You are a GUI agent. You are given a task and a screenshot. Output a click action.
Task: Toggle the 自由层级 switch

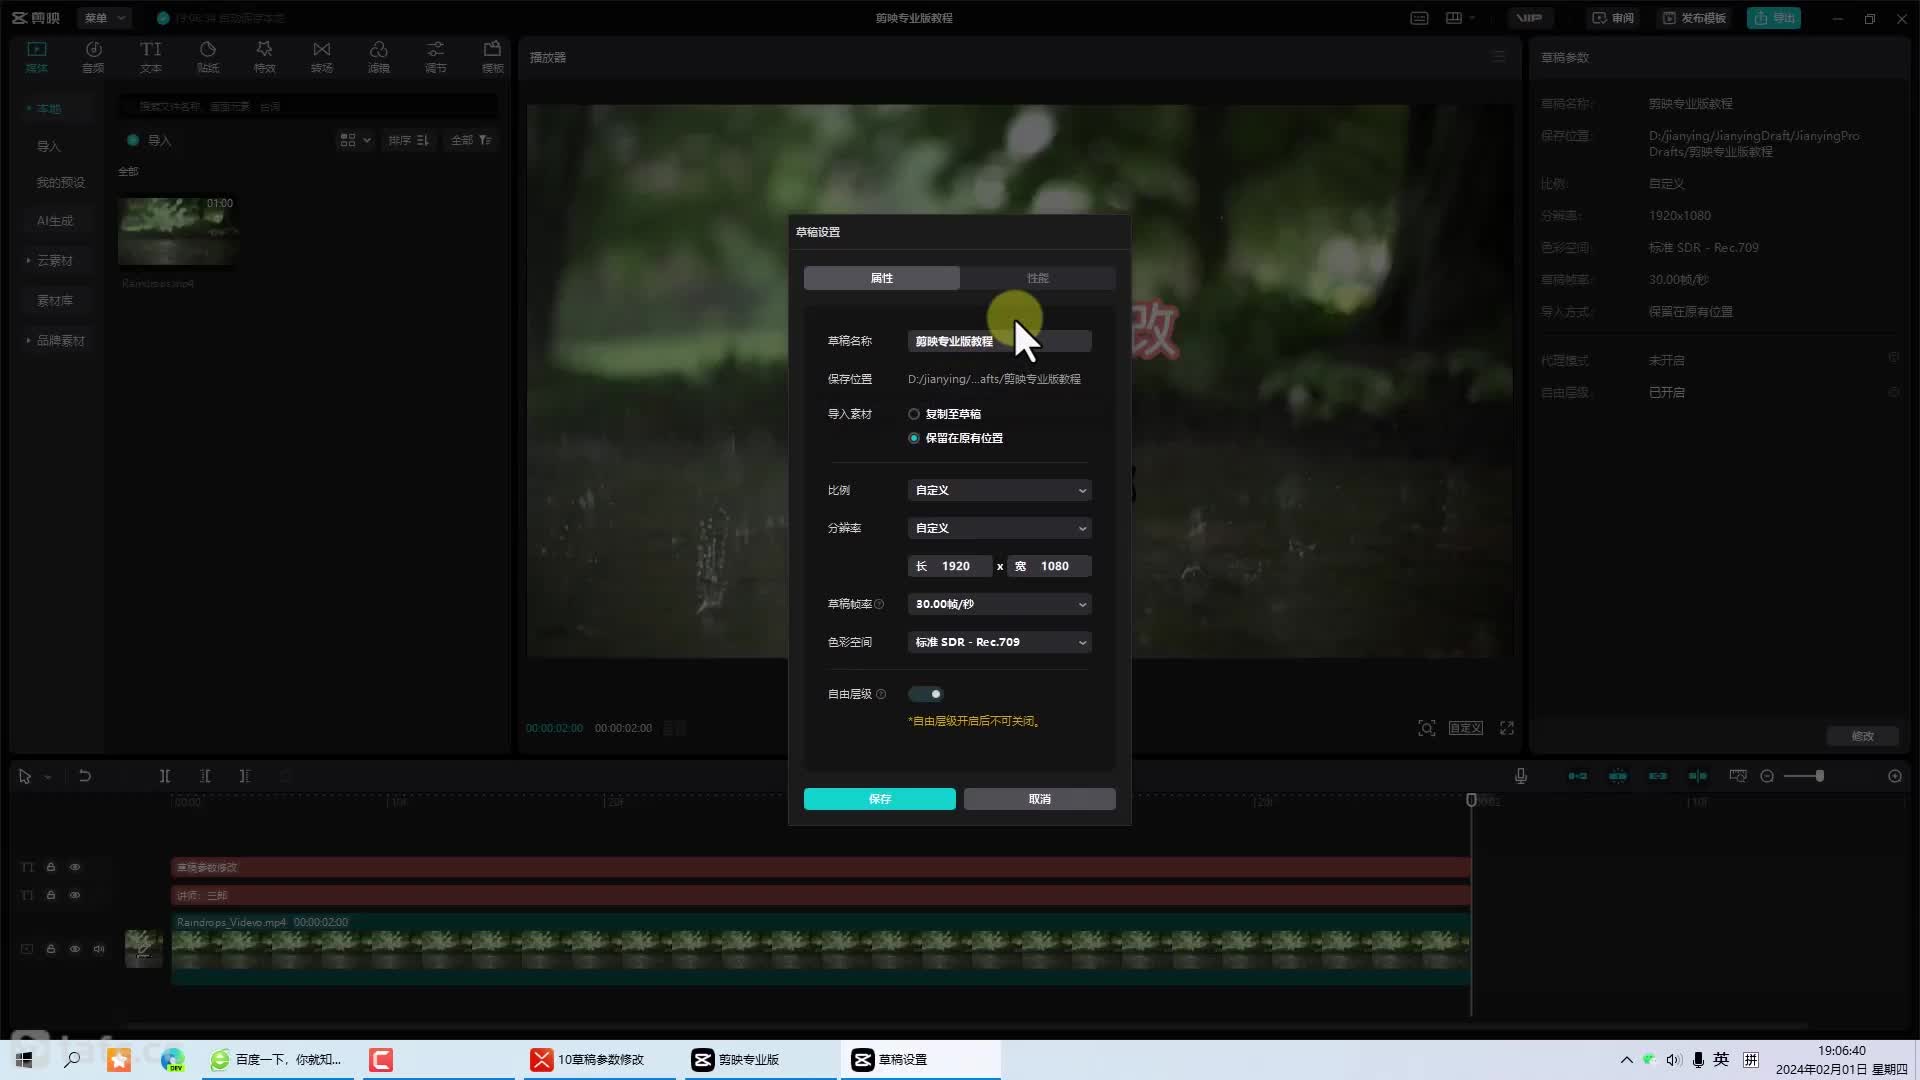925,694
